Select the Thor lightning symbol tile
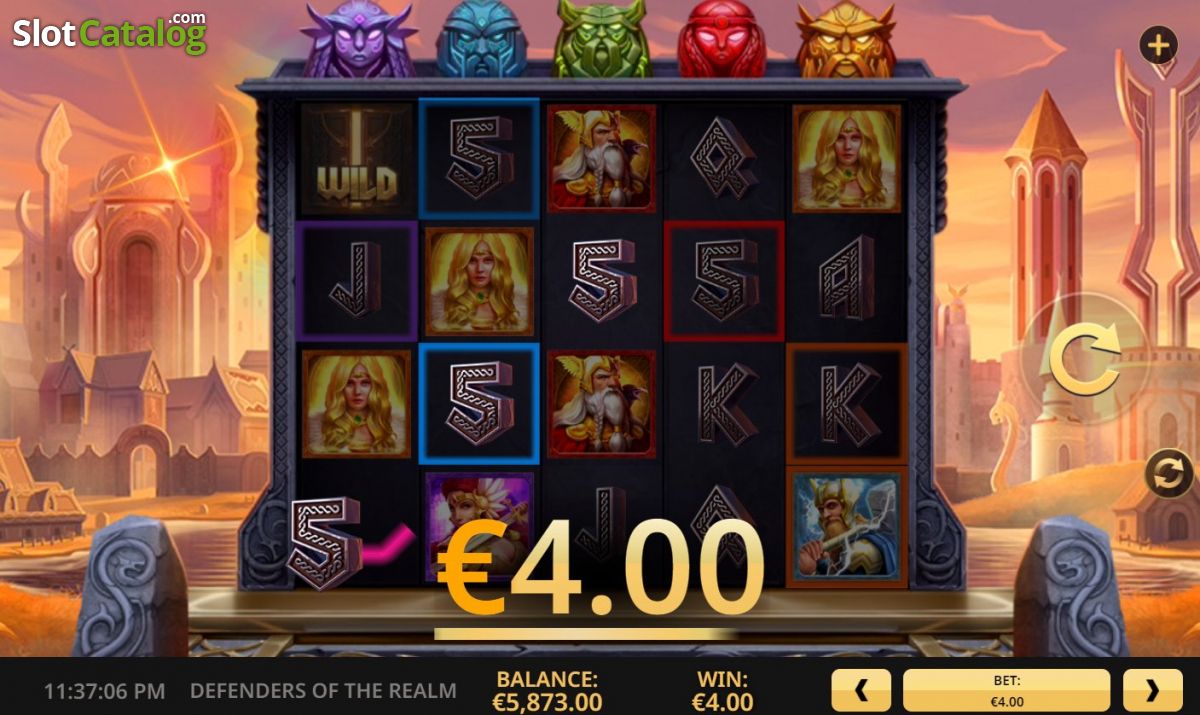Image resolution: width=1200 pixels, height=715 pixels. [846, 526]
